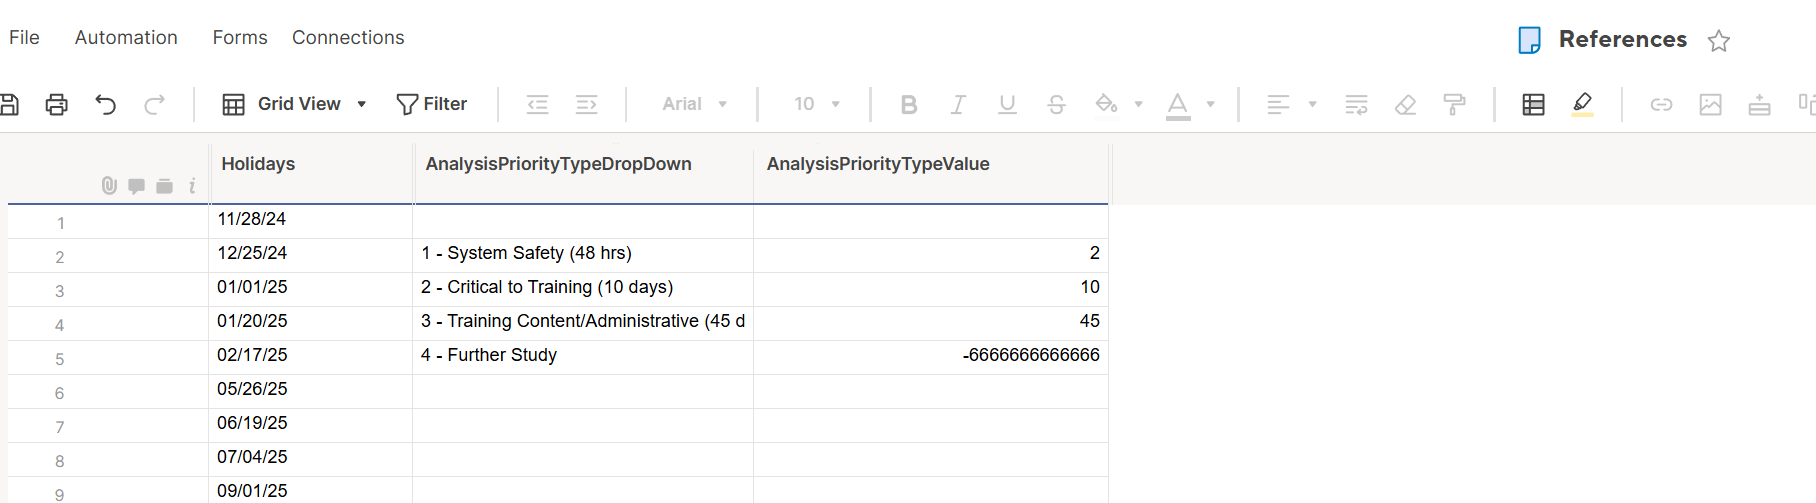Click the highlight changes icon
The width and height of the screenshot is (1816, 503).
(x=1582, y=104)
